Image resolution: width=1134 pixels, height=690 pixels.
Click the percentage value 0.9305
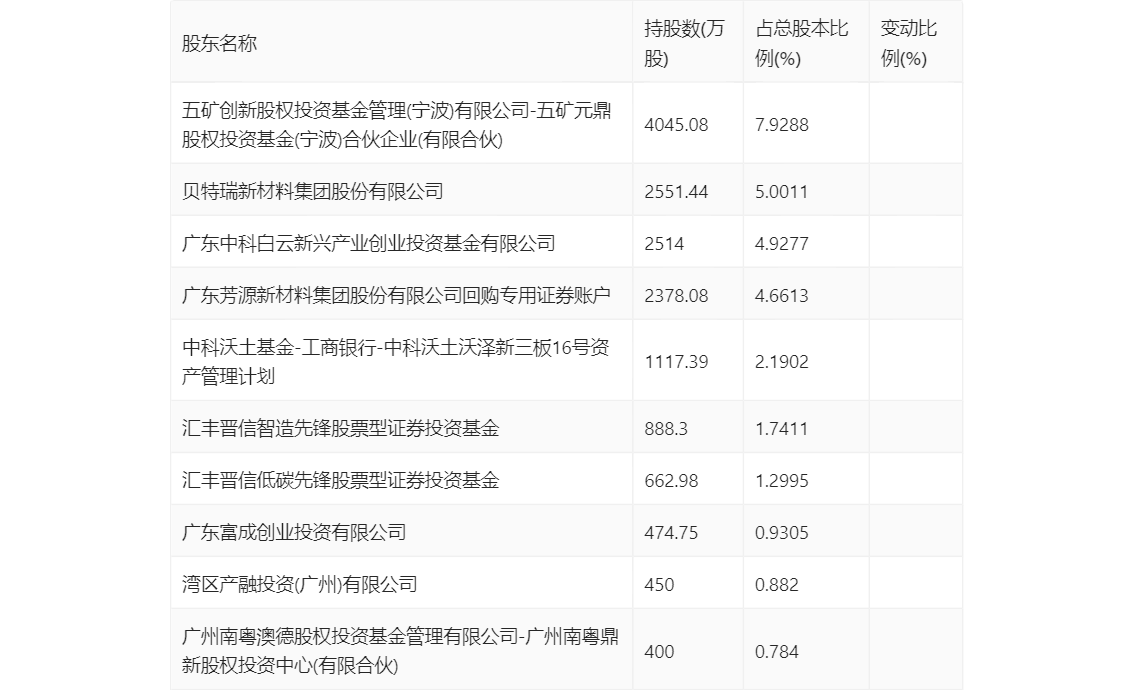782,532
